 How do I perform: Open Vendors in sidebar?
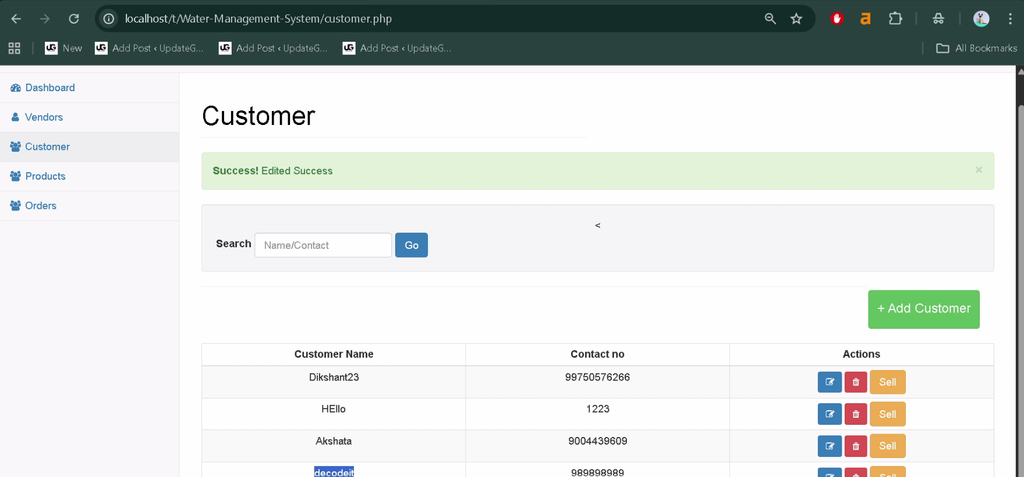89,117
